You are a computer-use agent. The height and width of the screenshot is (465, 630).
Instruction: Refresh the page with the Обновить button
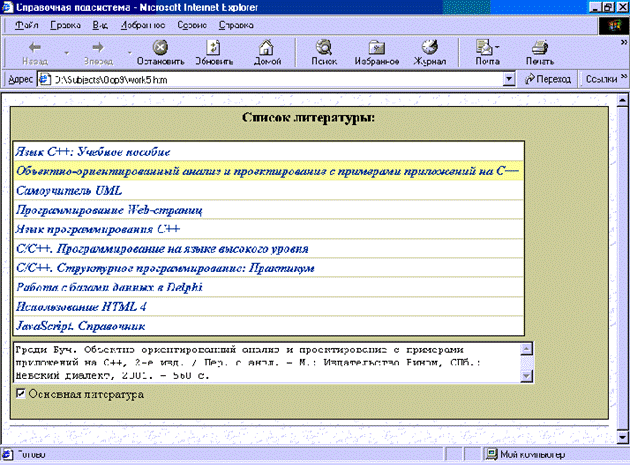212,51
